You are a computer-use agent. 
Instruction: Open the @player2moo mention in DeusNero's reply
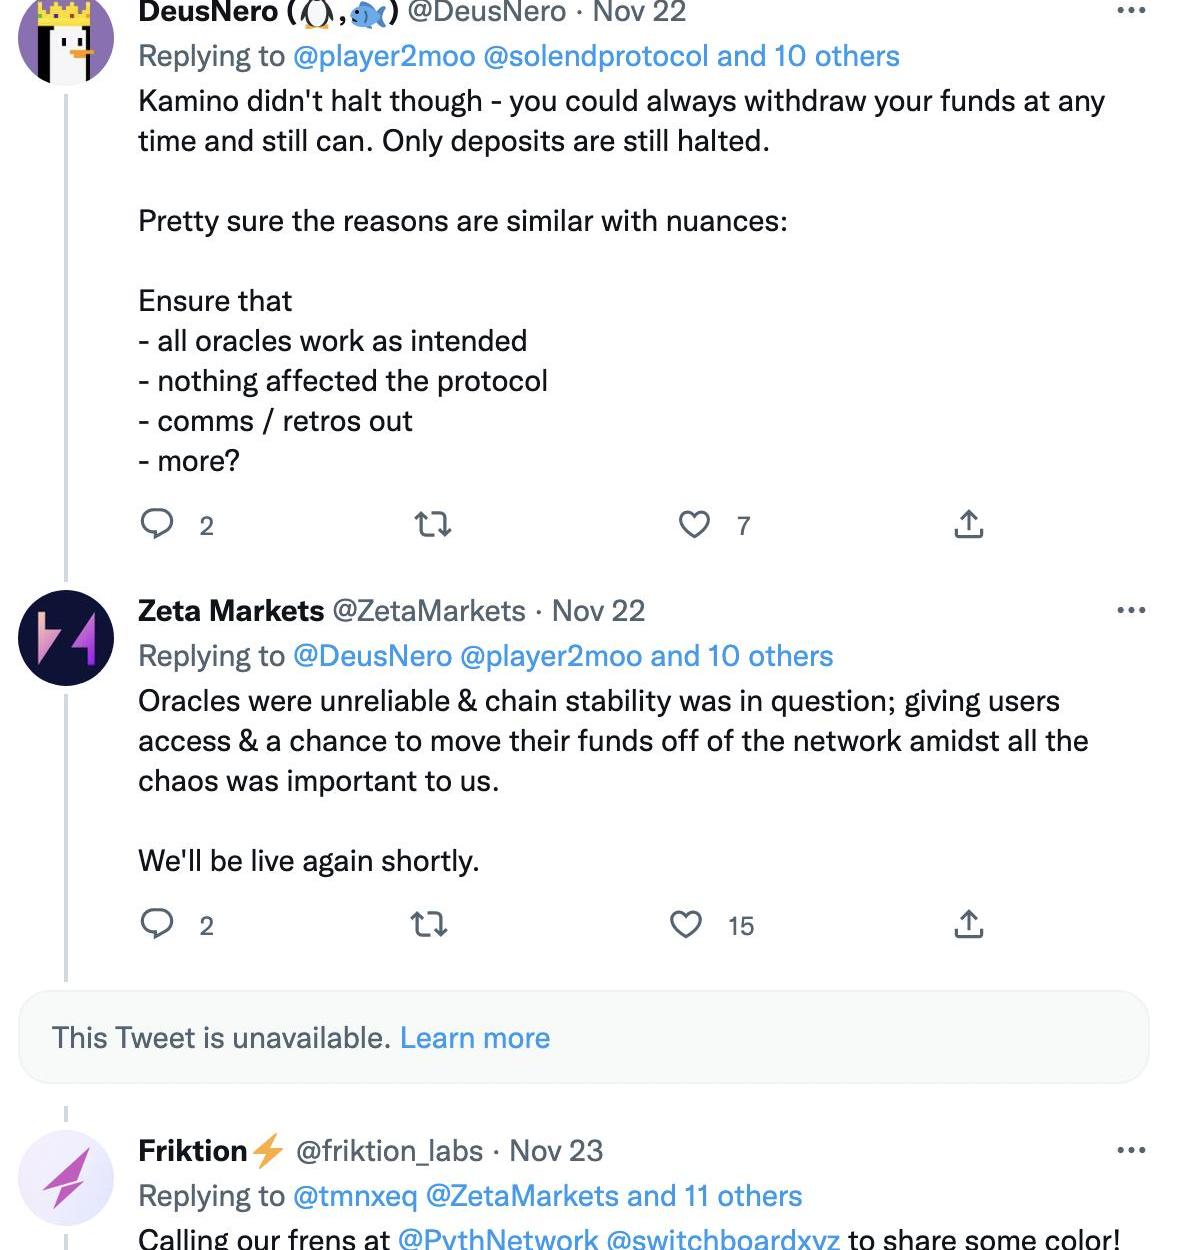(384, 56)
